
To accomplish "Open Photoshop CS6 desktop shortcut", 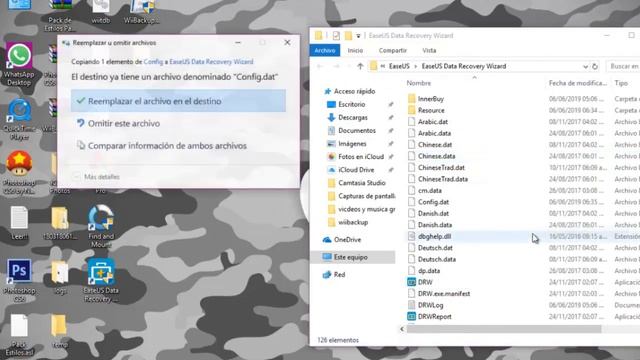I will pos(19,280).
